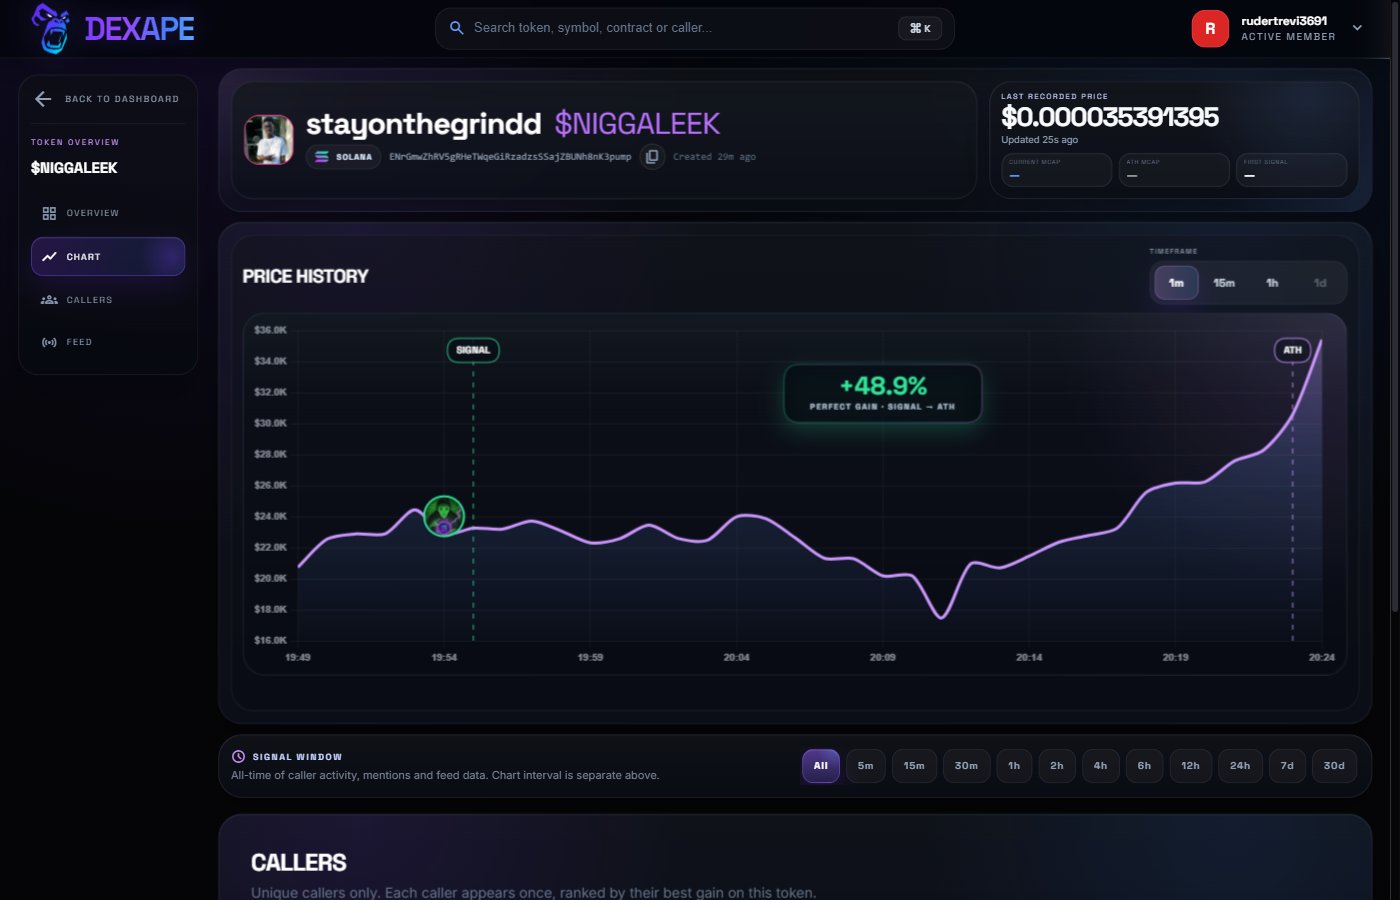Click the 'stayonthegrindd' token name

tap(423, 124)
